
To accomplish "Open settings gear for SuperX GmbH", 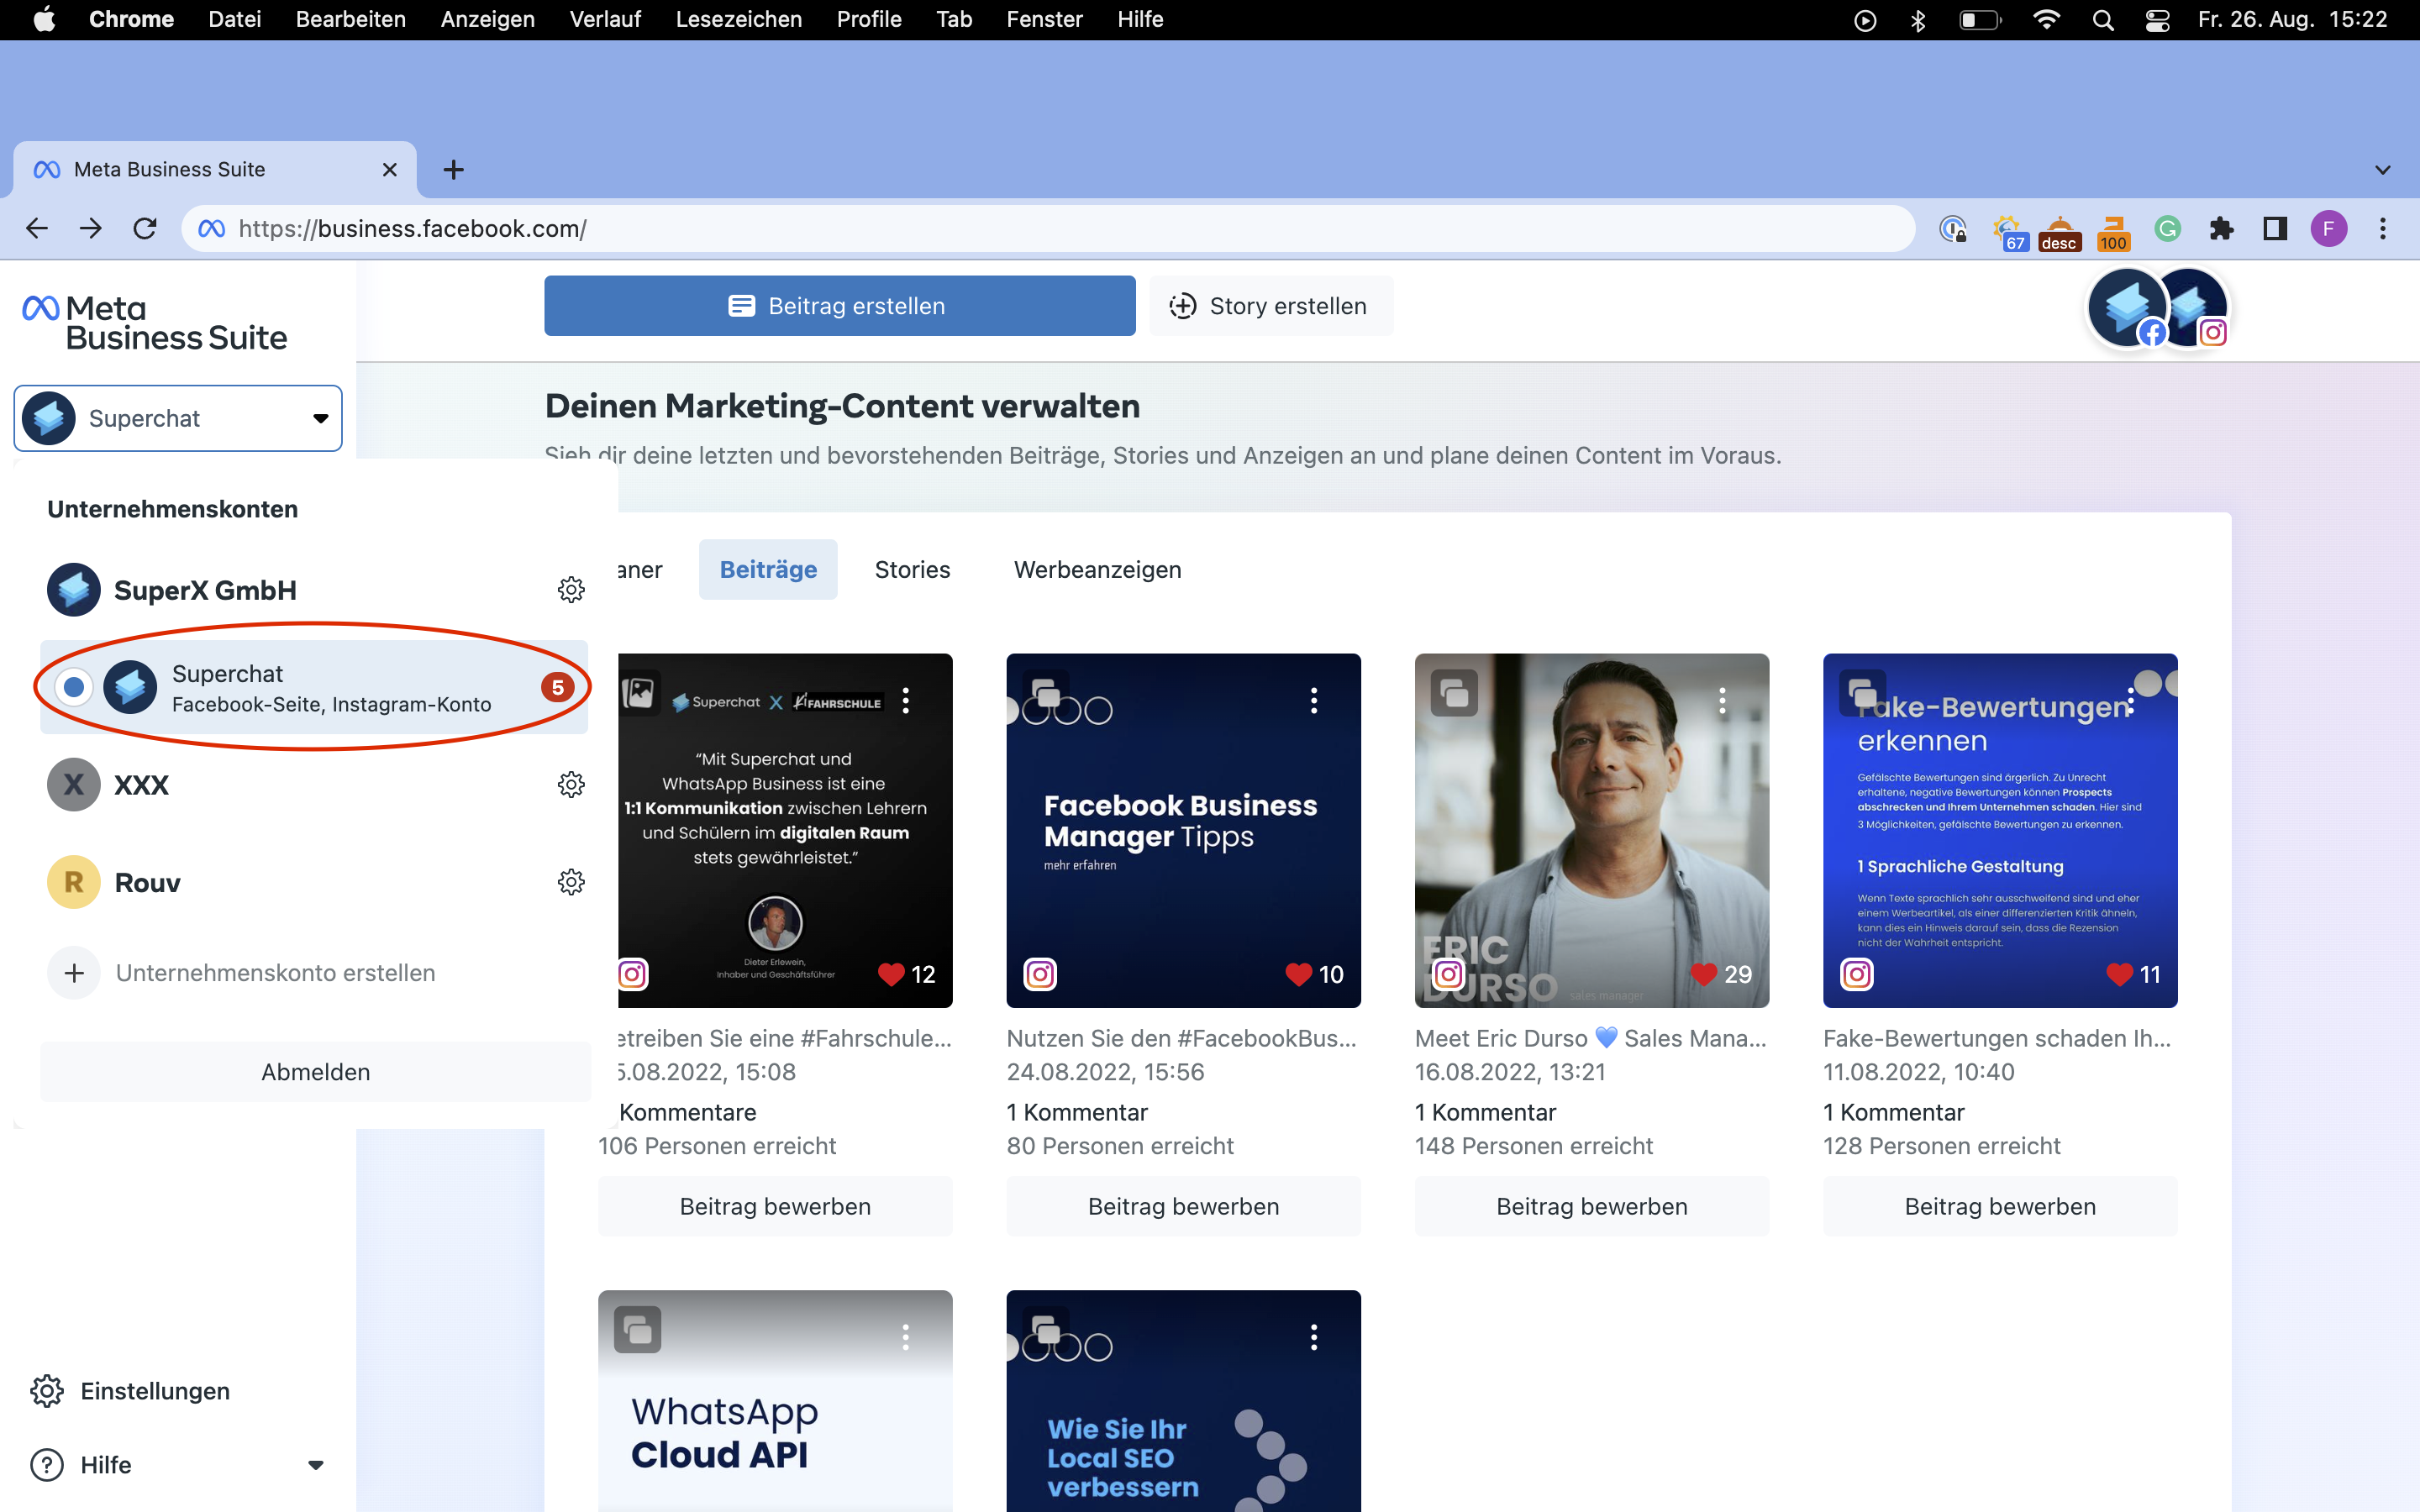I will 571,590.
